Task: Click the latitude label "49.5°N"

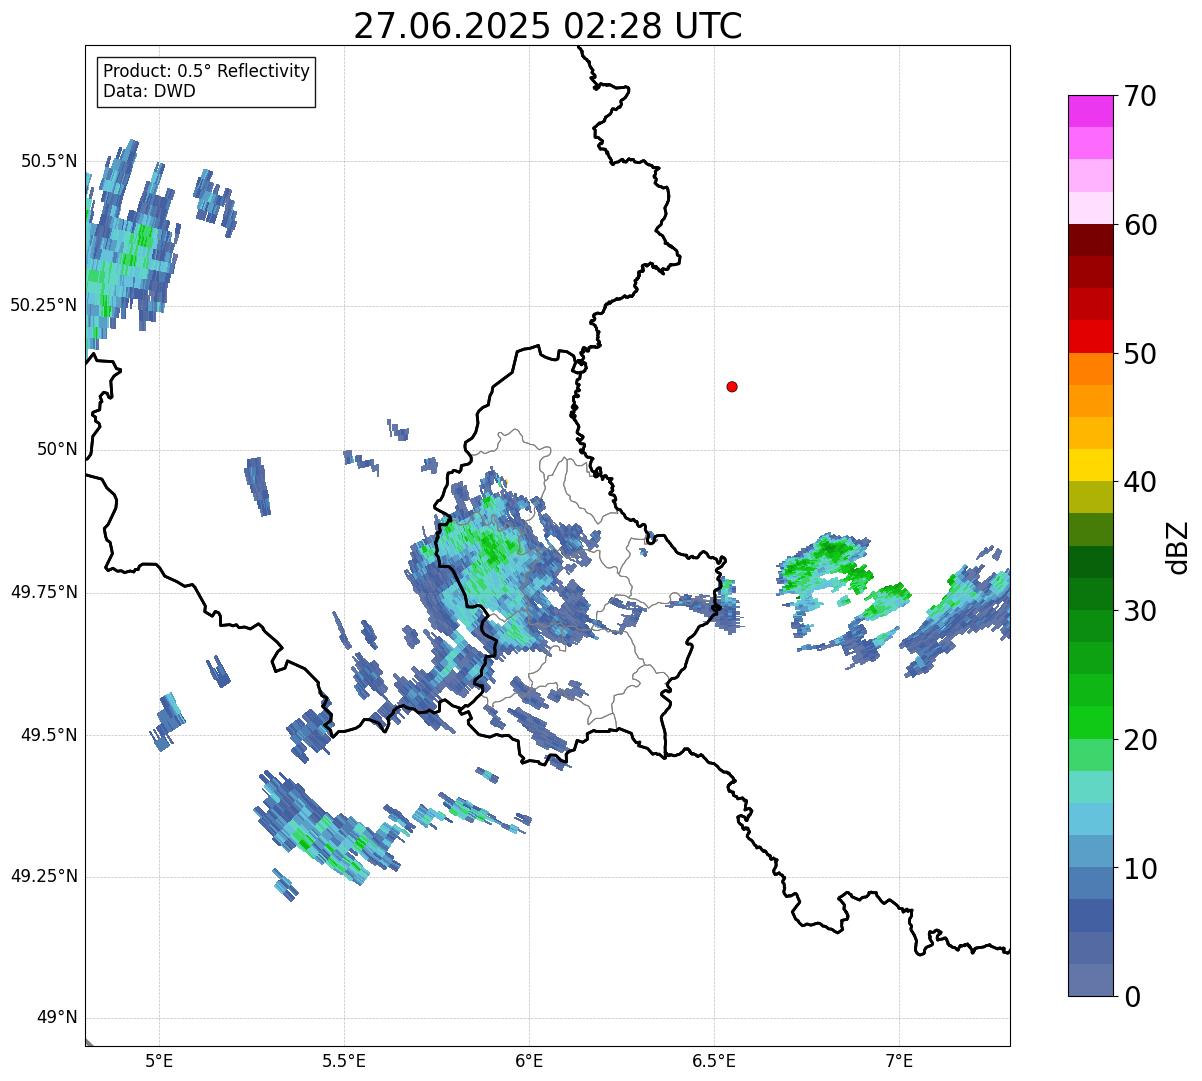Action: [48, 735]
